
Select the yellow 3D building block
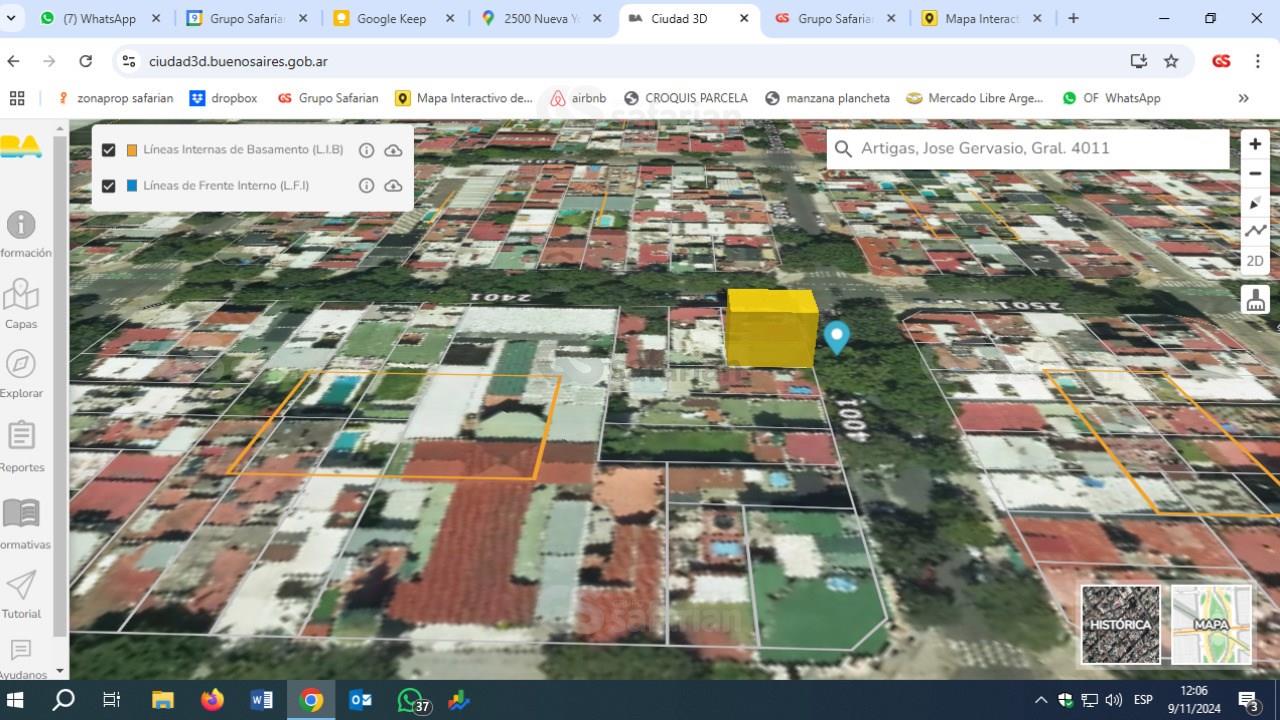(771, 328)
